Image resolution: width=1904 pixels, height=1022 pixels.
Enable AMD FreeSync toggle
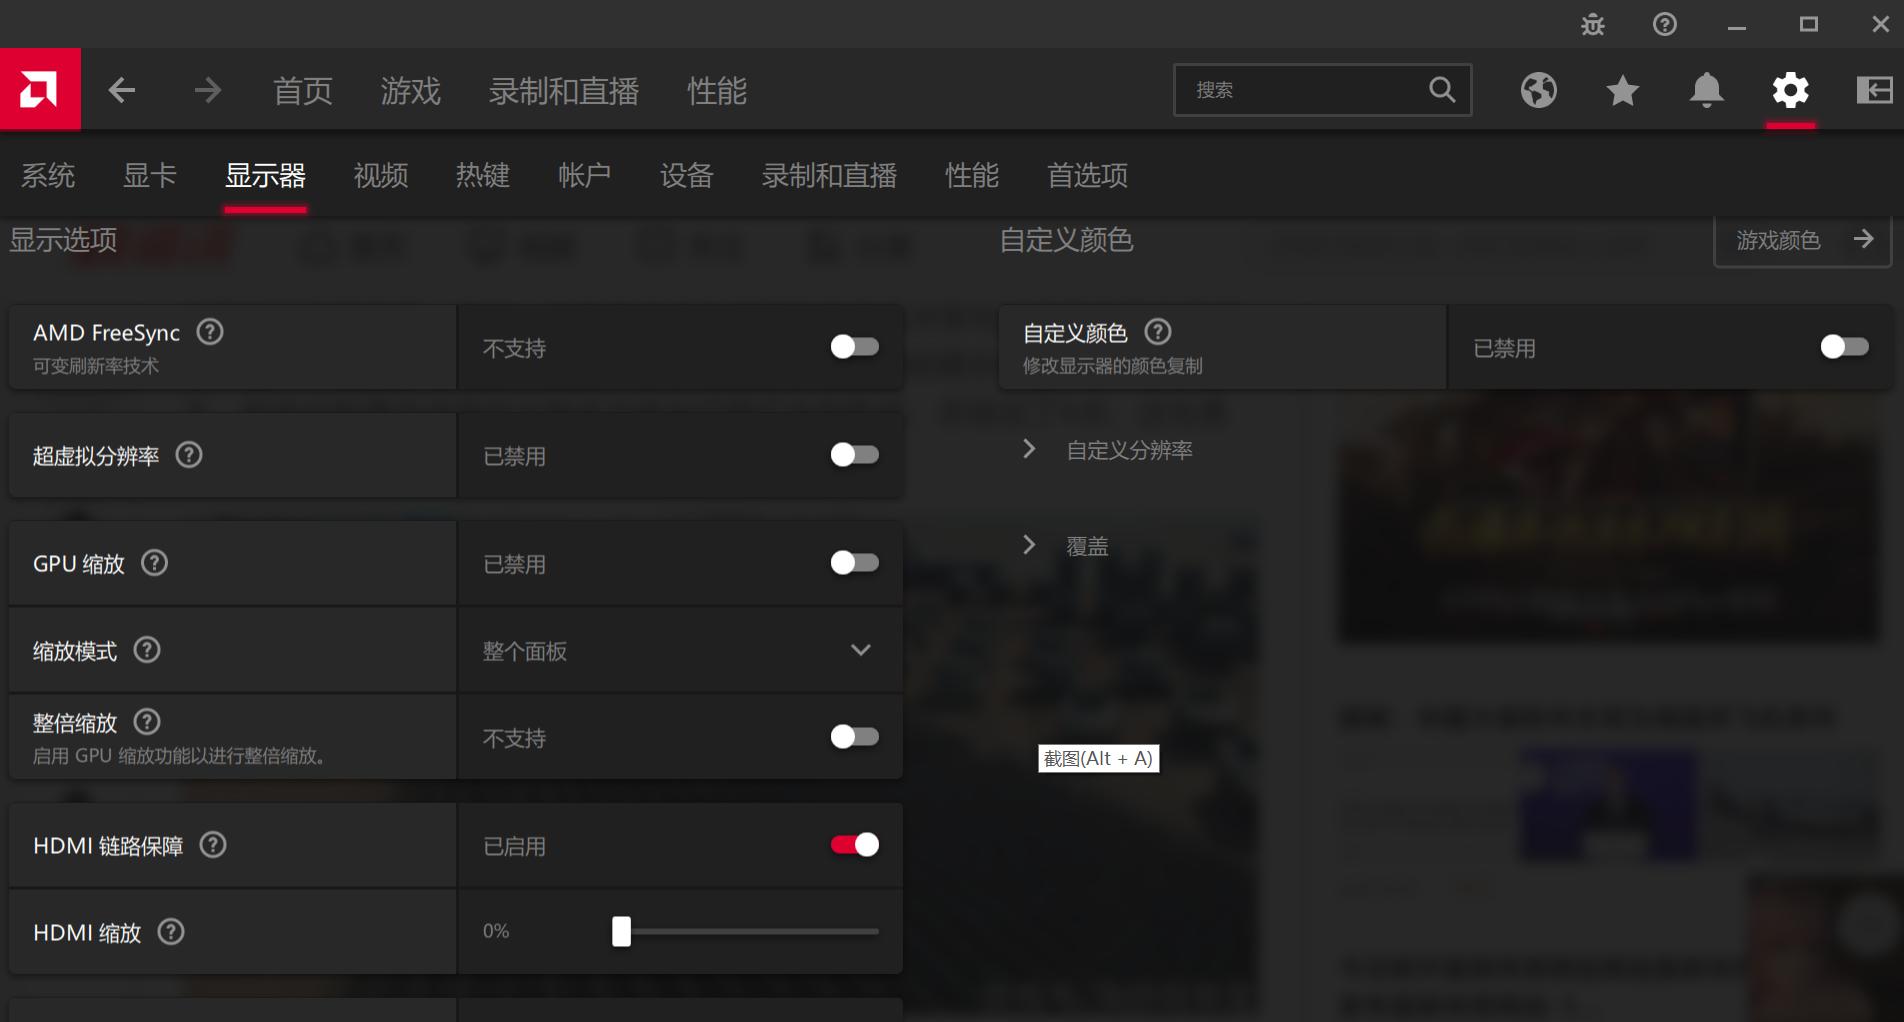854,346
